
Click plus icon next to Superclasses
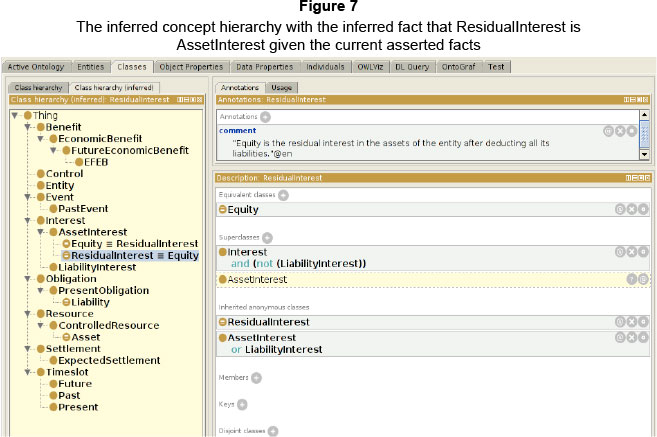click(x=267, y=237)
